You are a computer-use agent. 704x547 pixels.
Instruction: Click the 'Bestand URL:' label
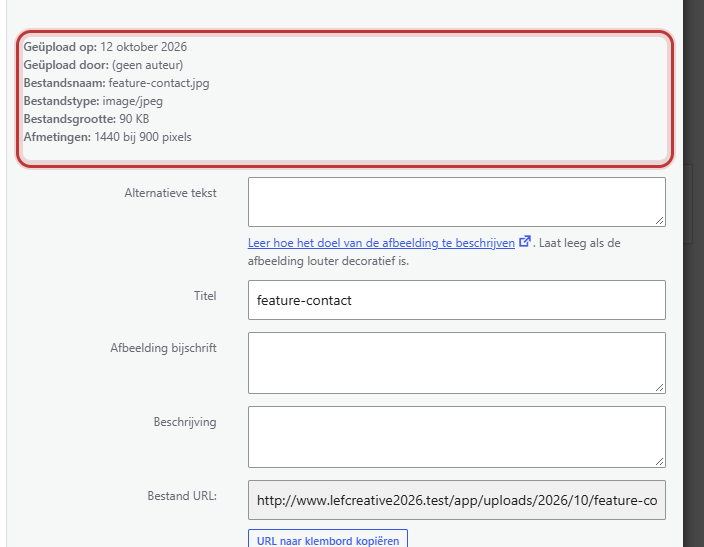tap(182, 496)
